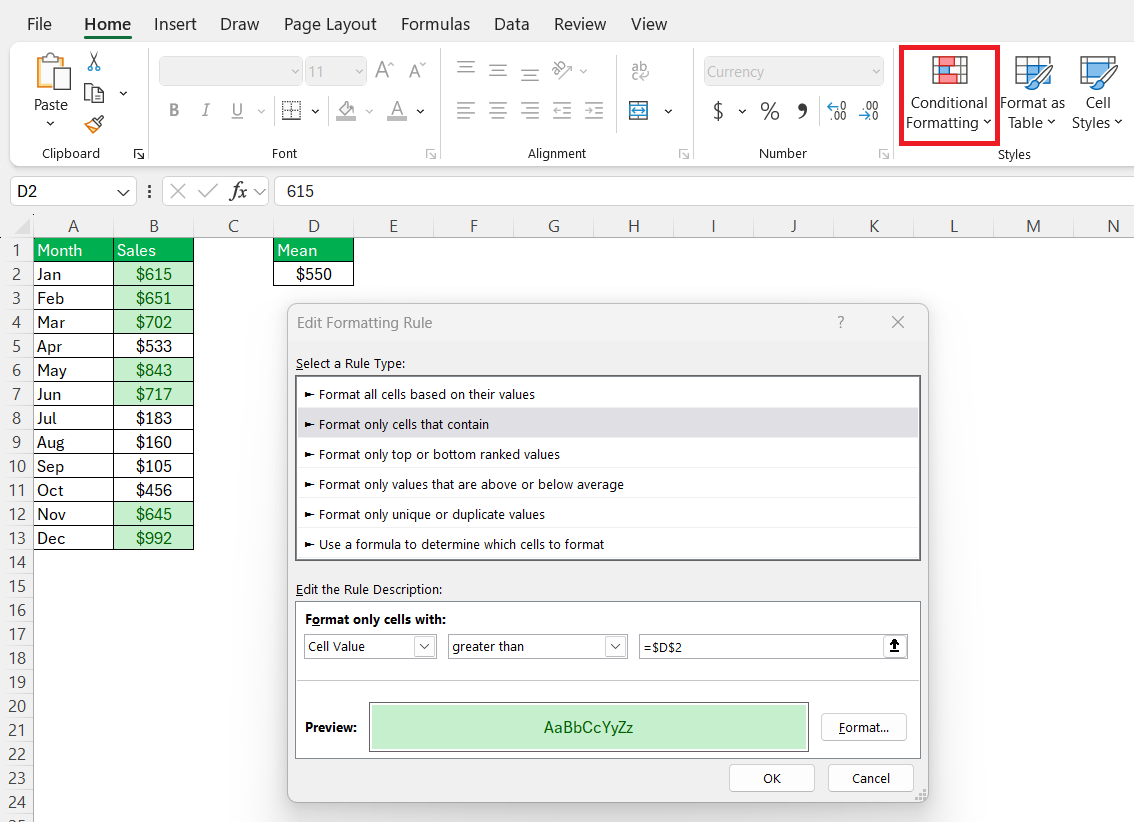Open the dialog help question mark

840,322
